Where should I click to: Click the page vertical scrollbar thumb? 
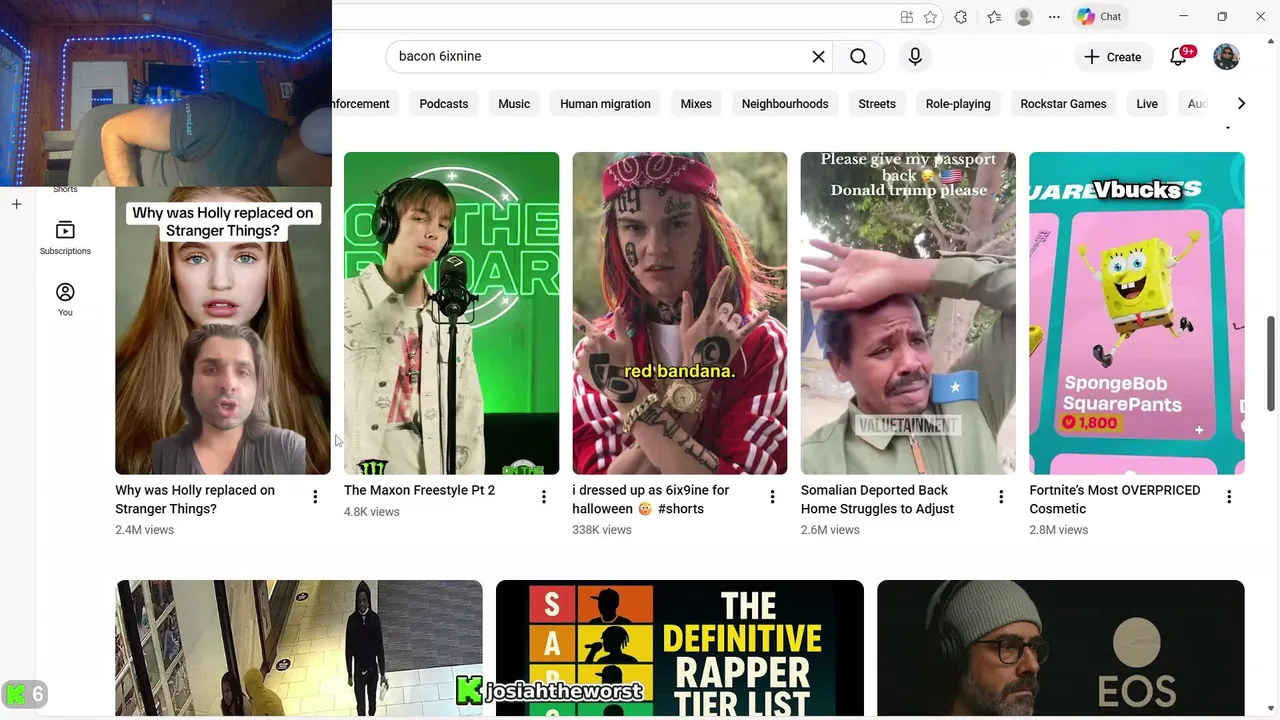tap(1271, 362)
